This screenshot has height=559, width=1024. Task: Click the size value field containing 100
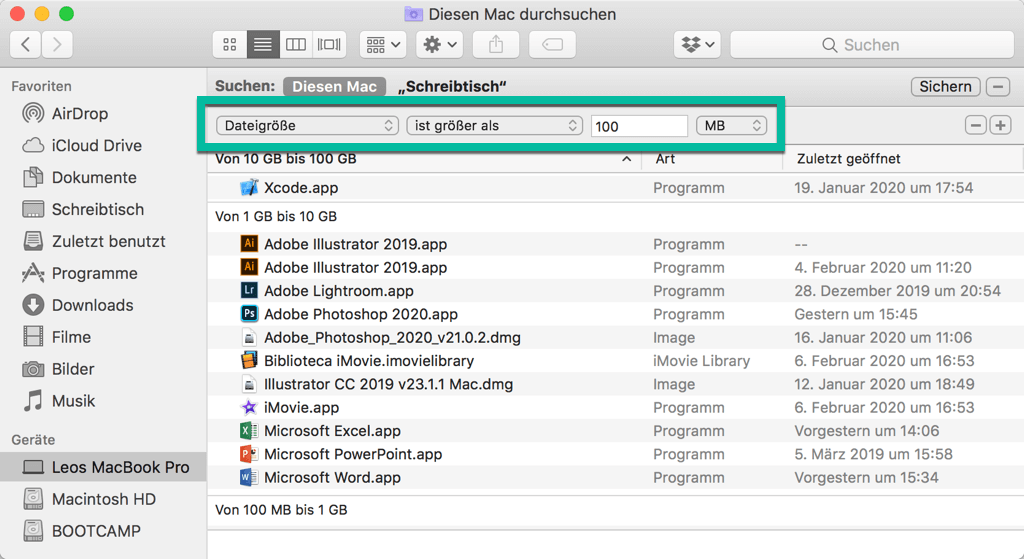[639, 126]
